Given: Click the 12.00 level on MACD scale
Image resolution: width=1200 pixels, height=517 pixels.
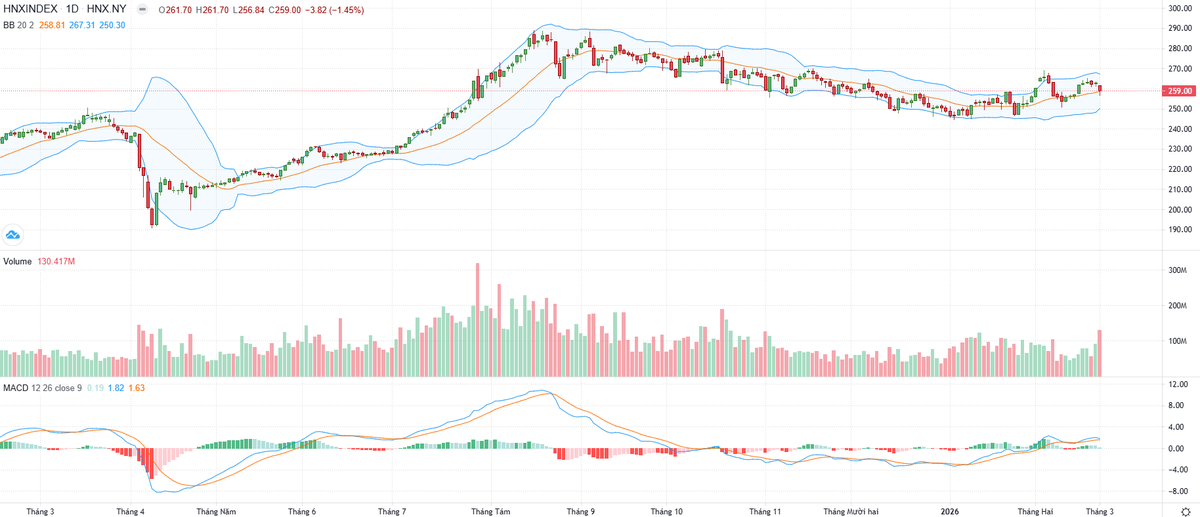Looking at the screenshot, I should 1177,385.
